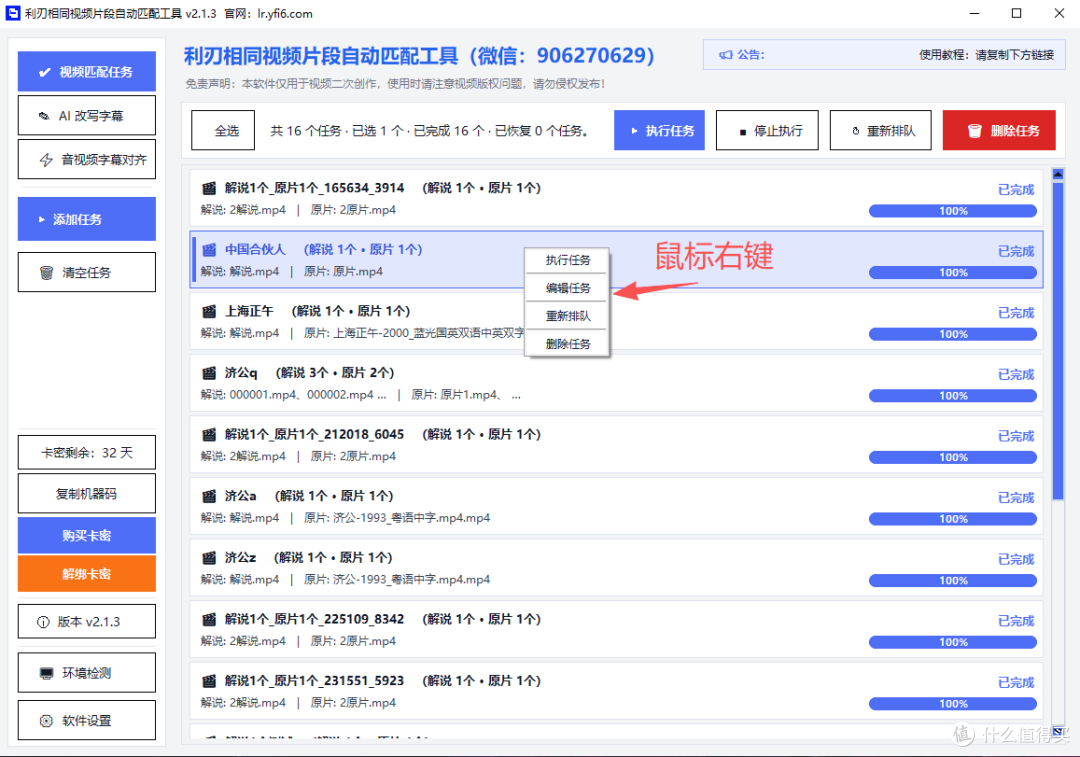
Task: Click the 已完成 status of 济公a
Action: coord(1016,497)
